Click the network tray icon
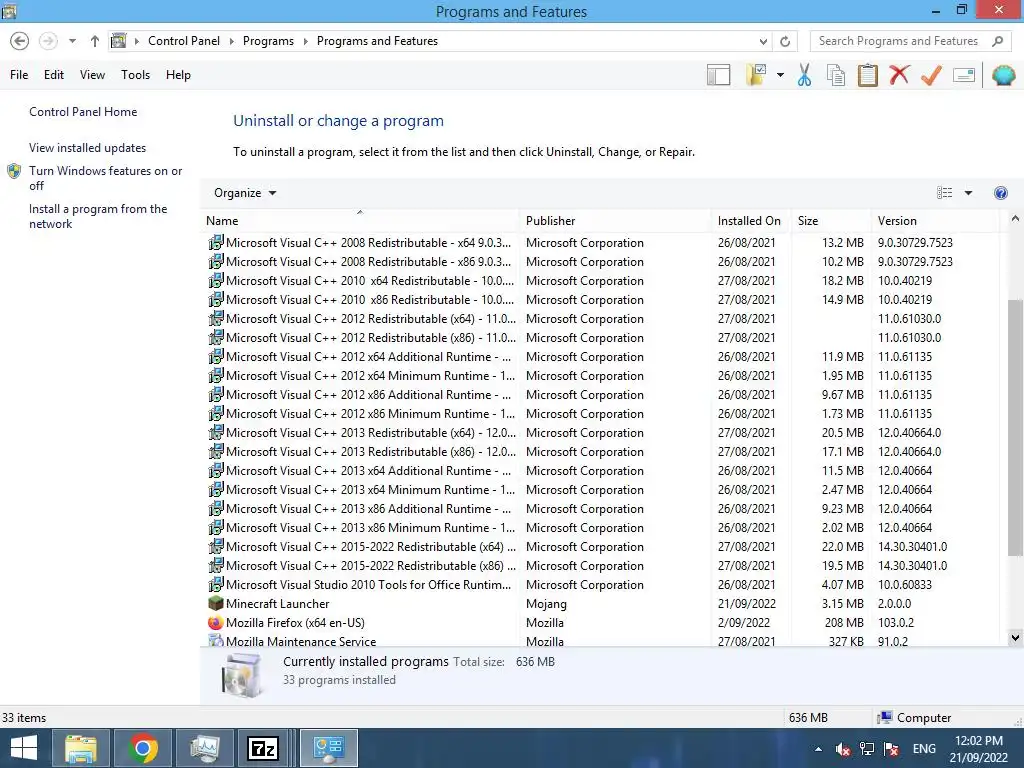The image size is (1024, 768). click(x=867, y=749)
